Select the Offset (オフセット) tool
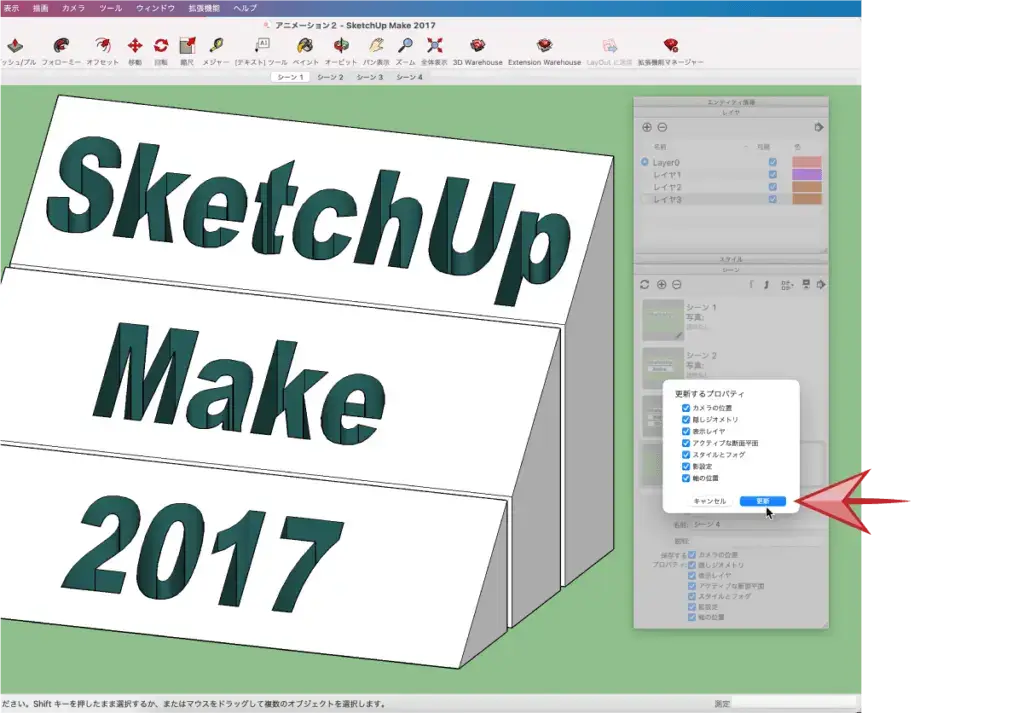This screenshot has width=1024, height=713. [102, 46]
